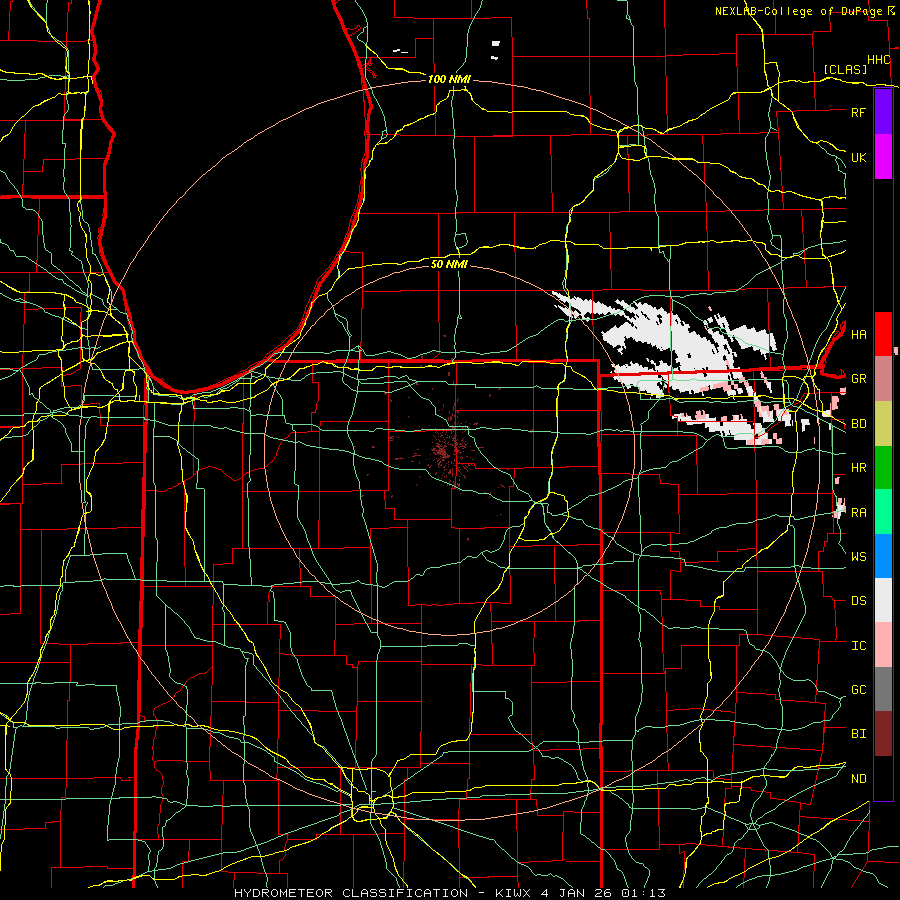Screen dimensions: 900x900
Task: Click the UK legend label
Action: tap(858, 157)
